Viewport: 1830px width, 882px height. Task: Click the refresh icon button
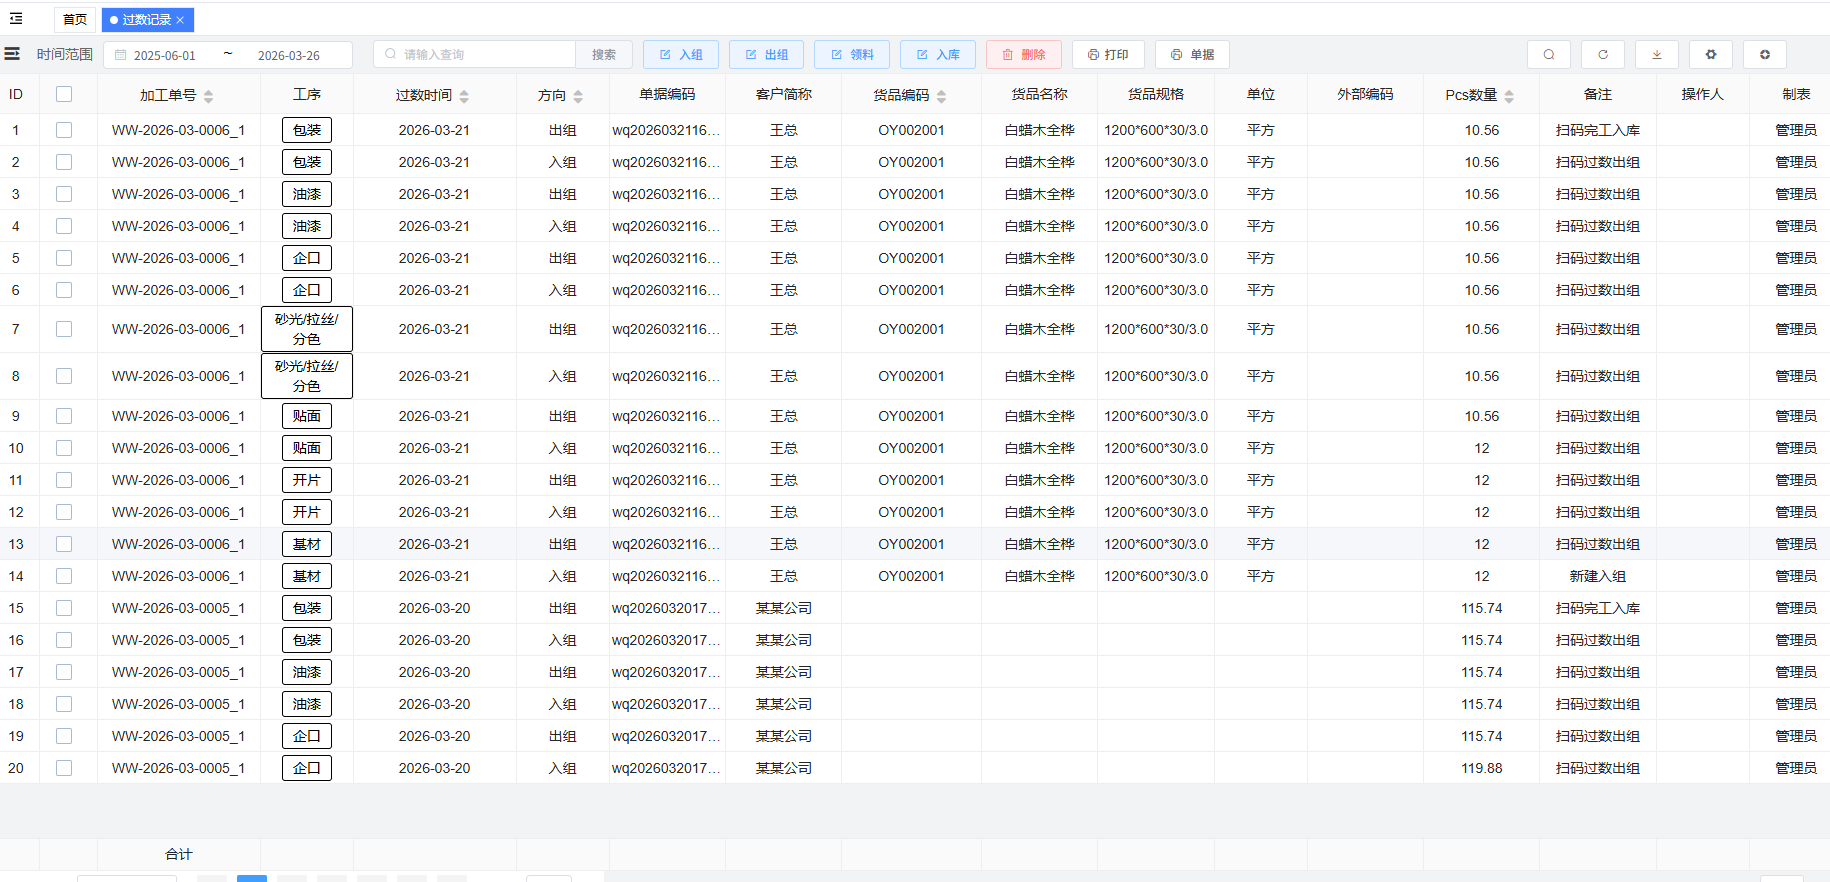pyautogui.click(x=1602, y=55)
